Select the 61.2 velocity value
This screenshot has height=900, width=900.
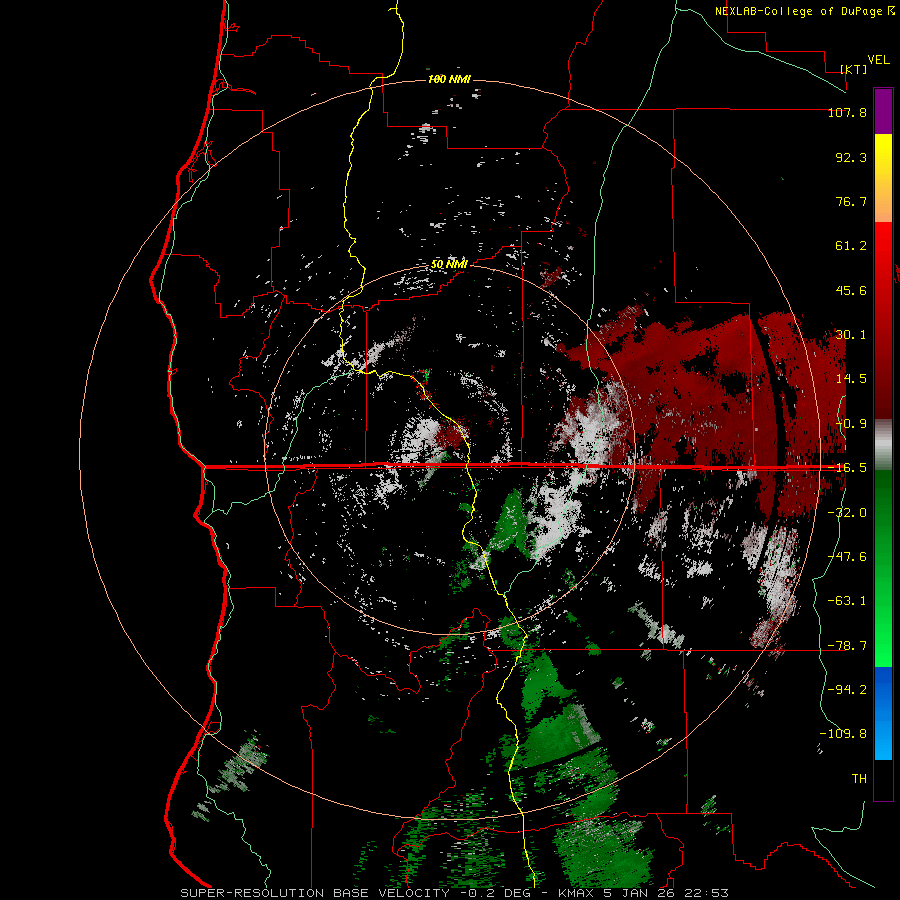point(851,246)
